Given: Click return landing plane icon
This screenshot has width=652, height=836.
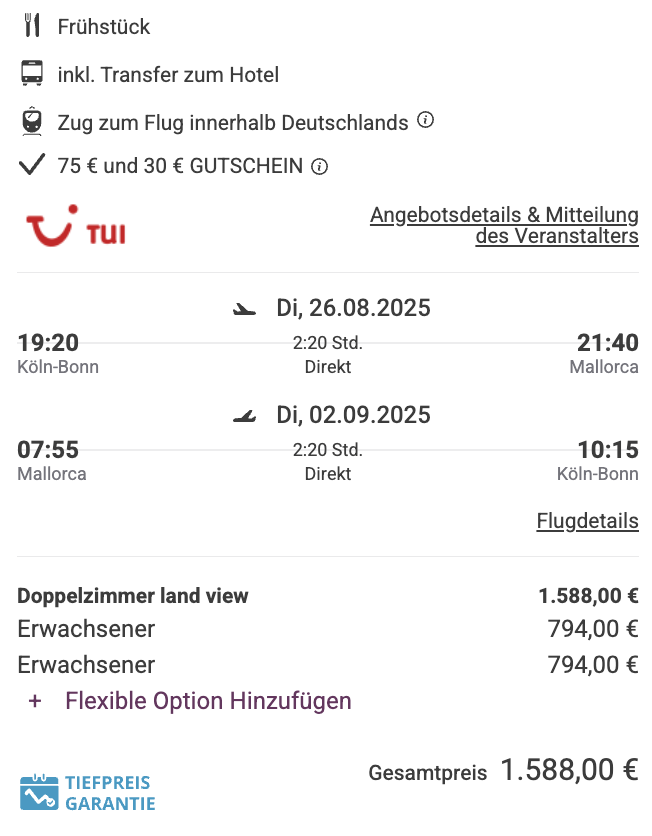Looking at the screenshot, I should 245,416.
